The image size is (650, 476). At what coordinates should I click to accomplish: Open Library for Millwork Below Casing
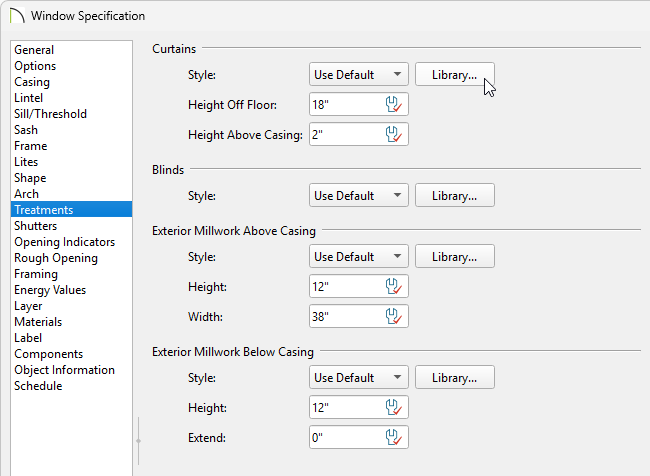(x=455, y=377)
